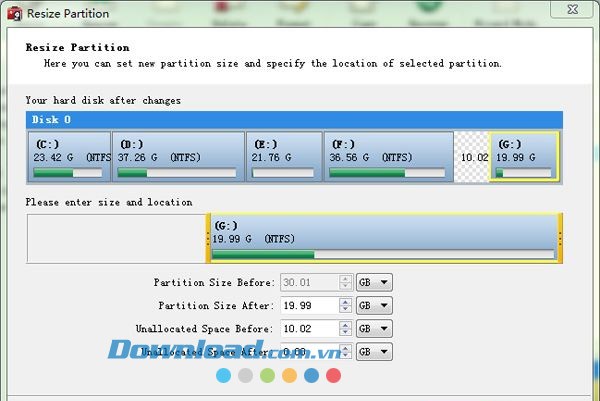Open the Partition Size After GB unit dropdown

374,305
